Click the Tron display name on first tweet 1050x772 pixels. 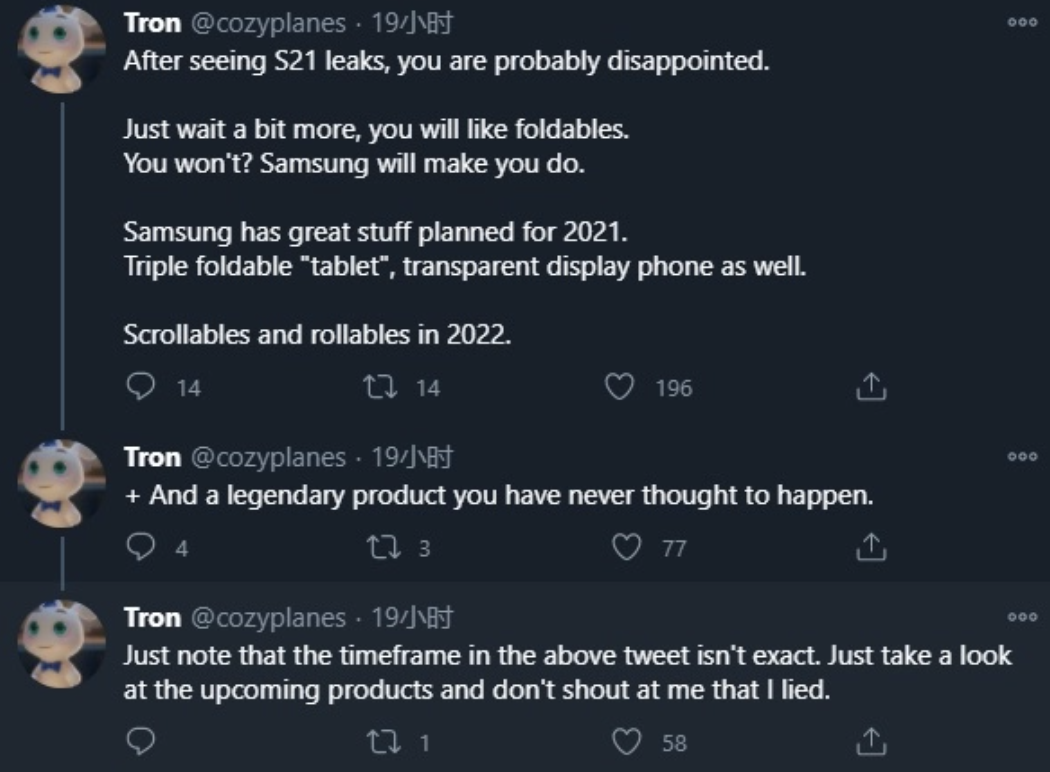(x=152, y=23)
